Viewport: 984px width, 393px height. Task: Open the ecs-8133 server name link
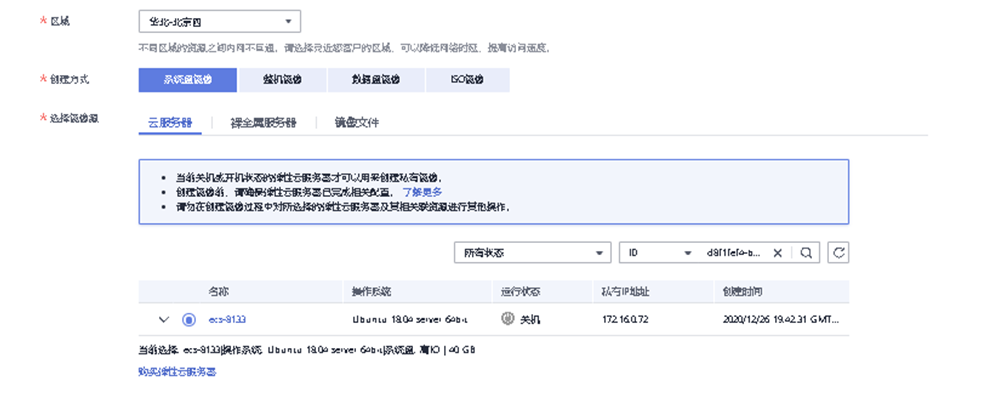[x=227, y=320]
